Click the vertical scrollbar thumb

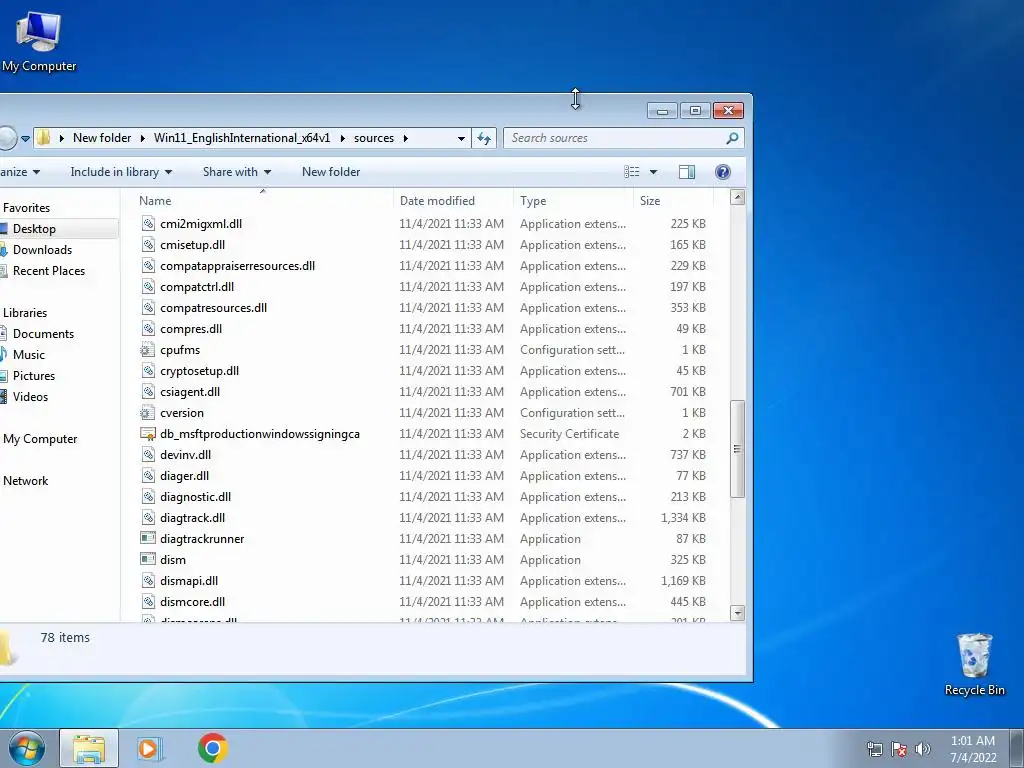737,449
